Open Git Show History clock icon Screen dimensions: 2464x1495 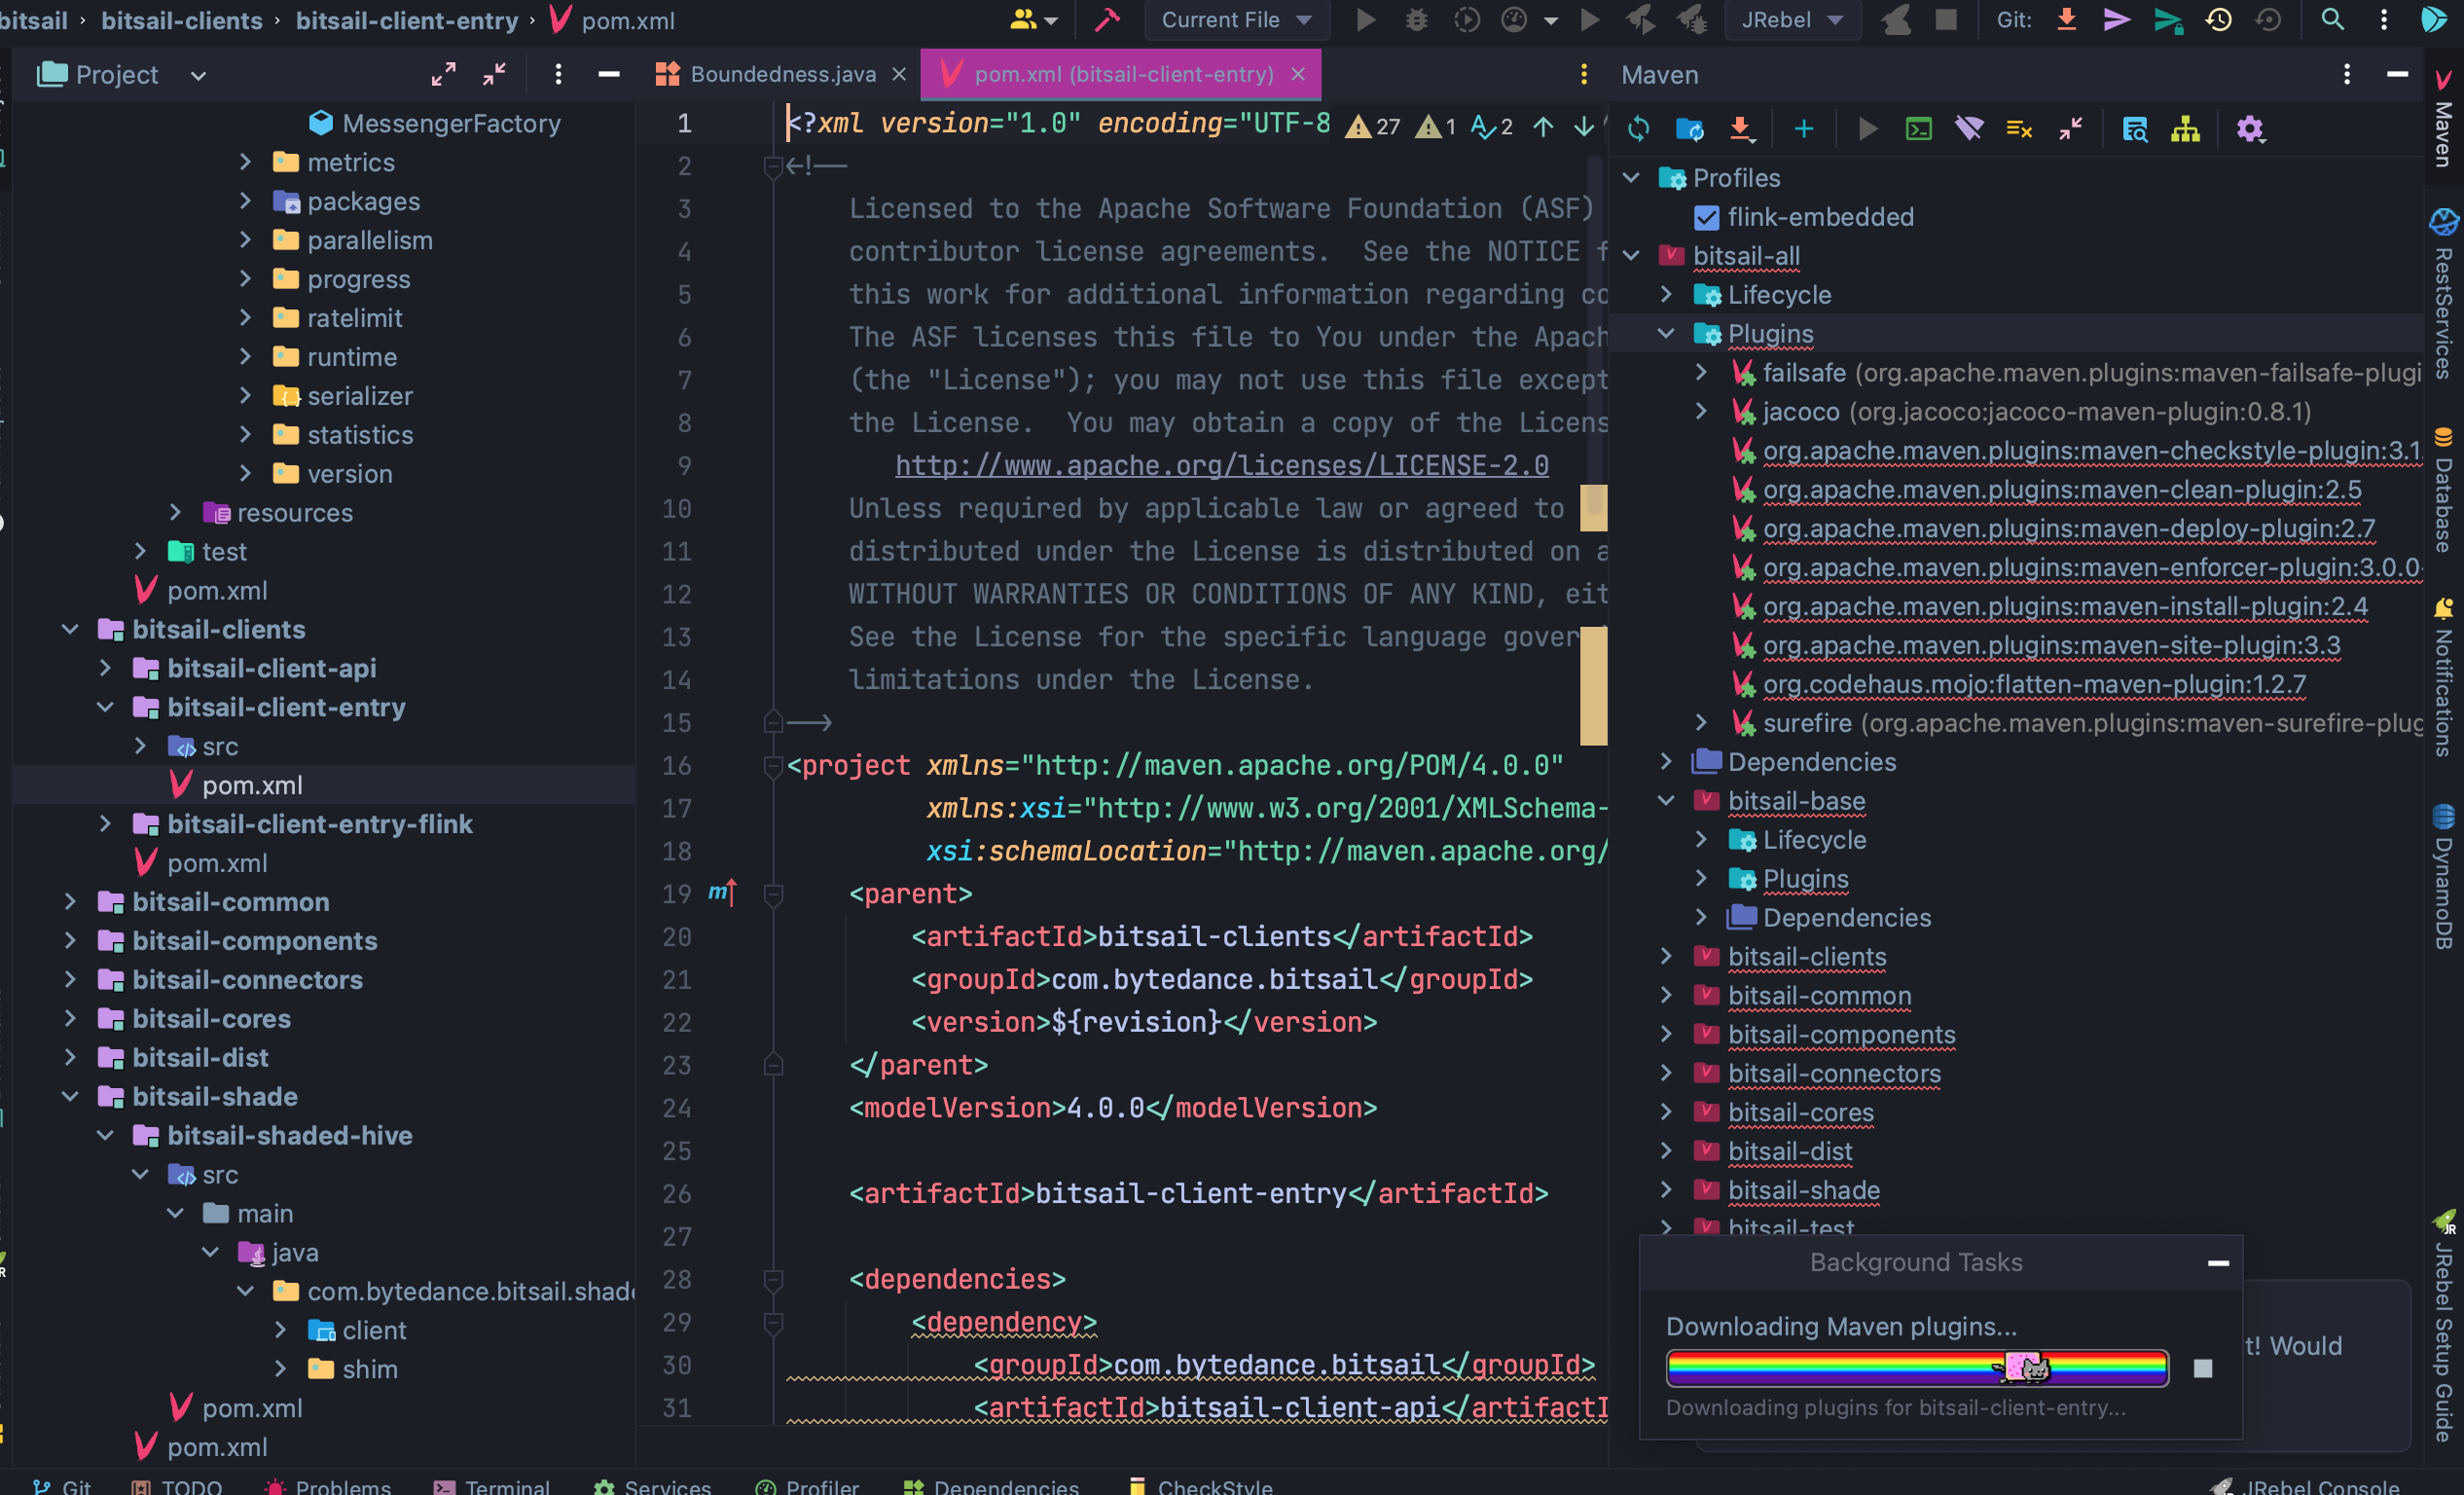tap(2218, 20)
